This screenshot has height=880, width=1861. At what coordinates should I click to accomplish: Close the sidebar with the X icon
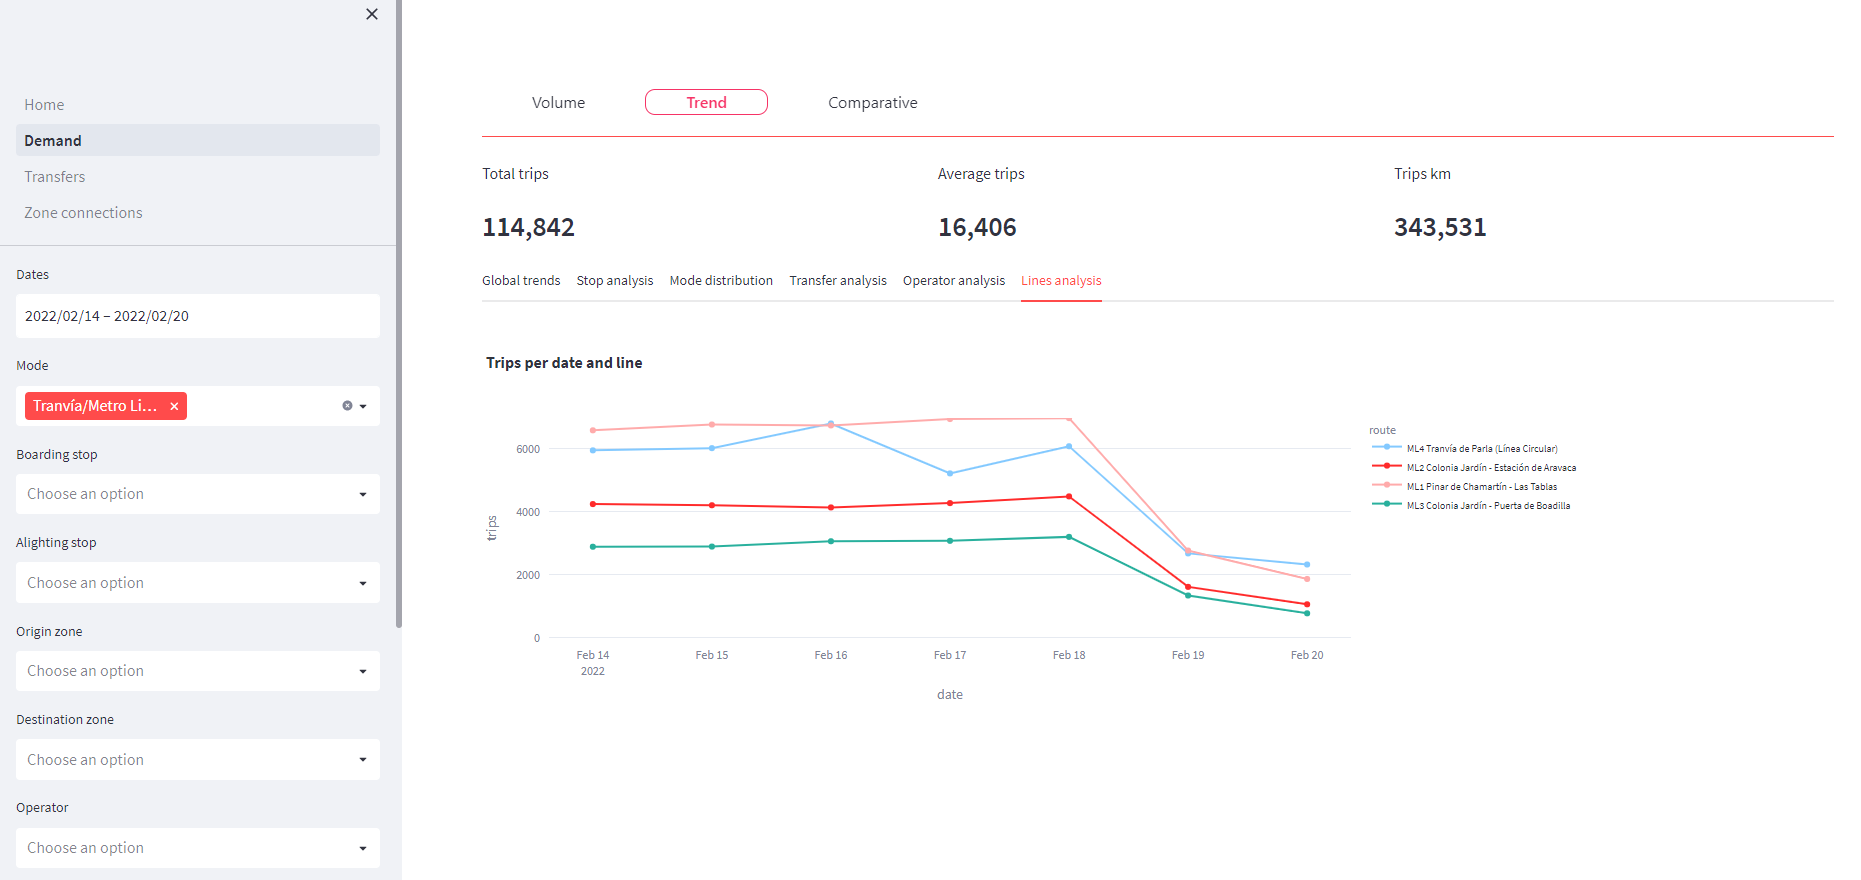point(372,14)
